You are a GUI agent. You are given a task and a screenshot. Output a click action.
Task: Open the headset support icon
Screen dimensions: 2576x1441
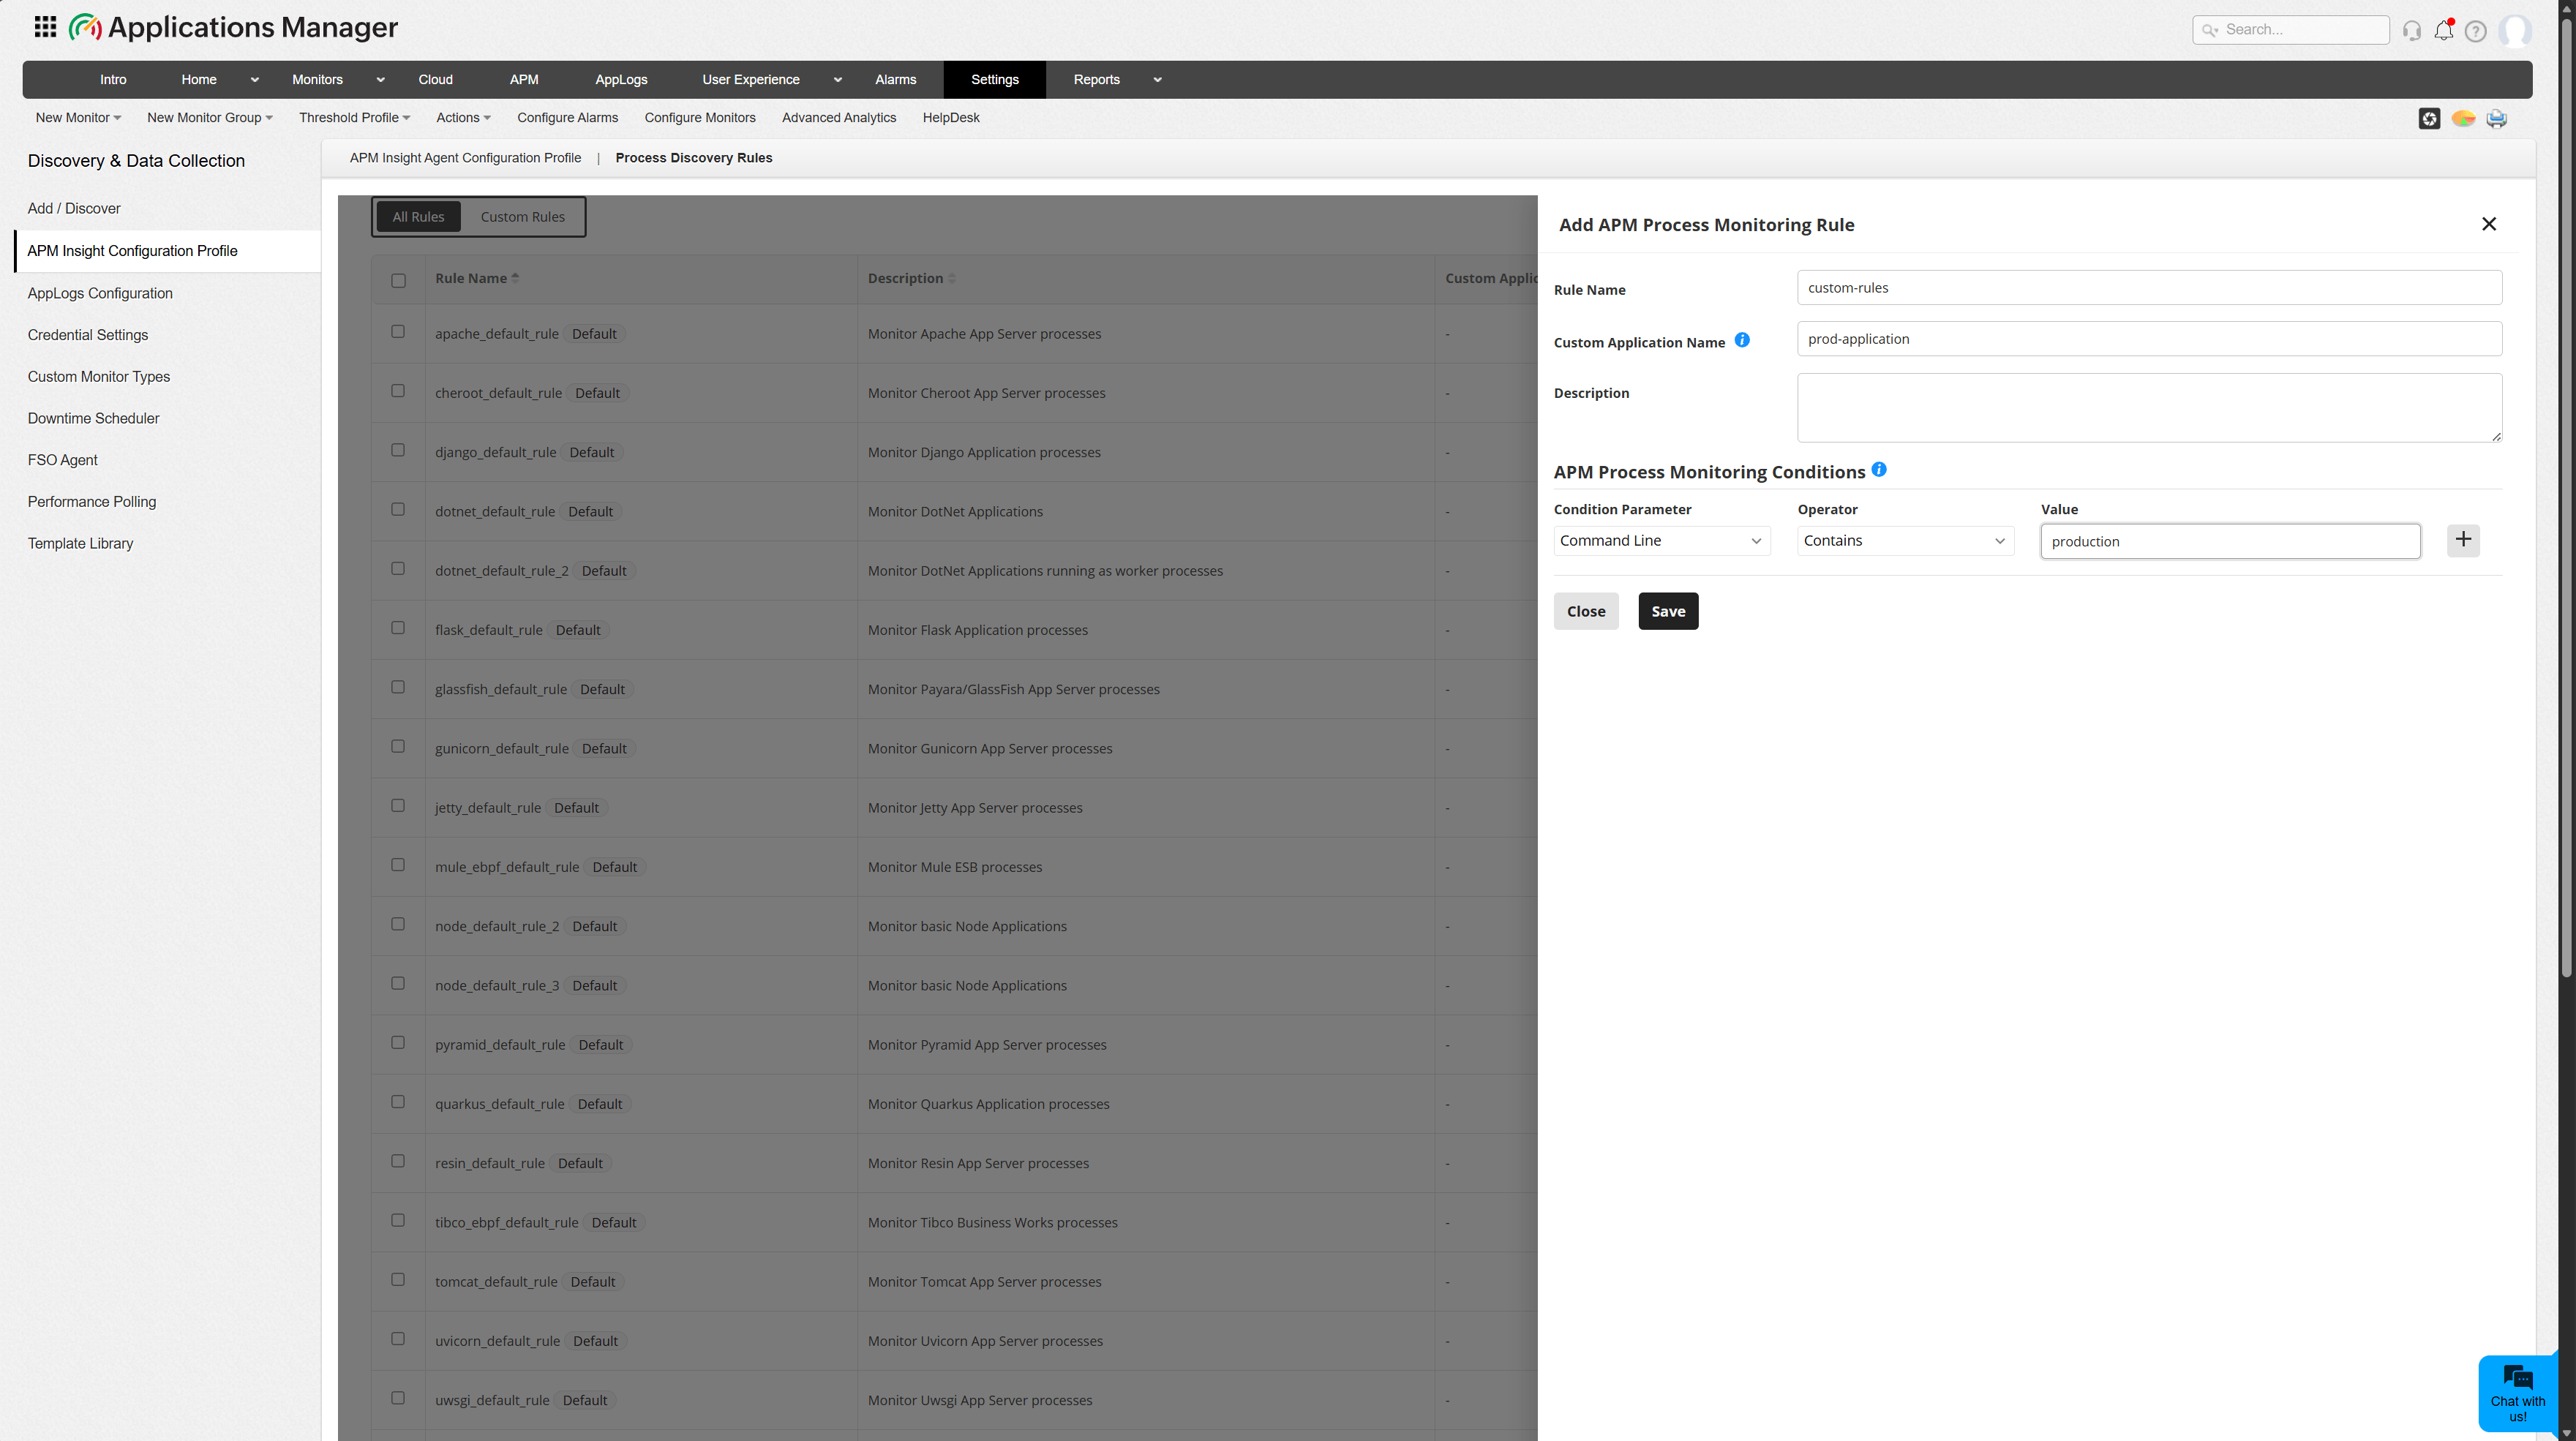pyautogui.click(x=2412, y=31)
